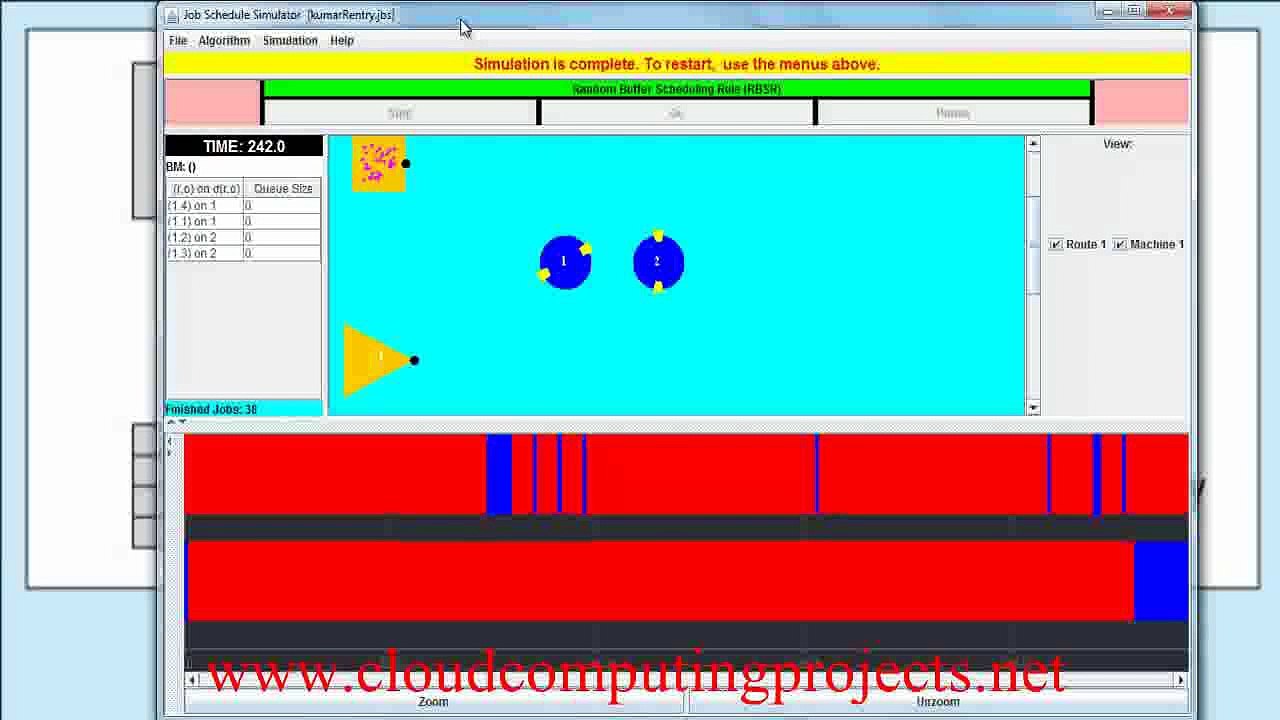Click the top yellow buffer on machine 2
Viewport: 1280px width, 720px height.
tap(658, 237)
